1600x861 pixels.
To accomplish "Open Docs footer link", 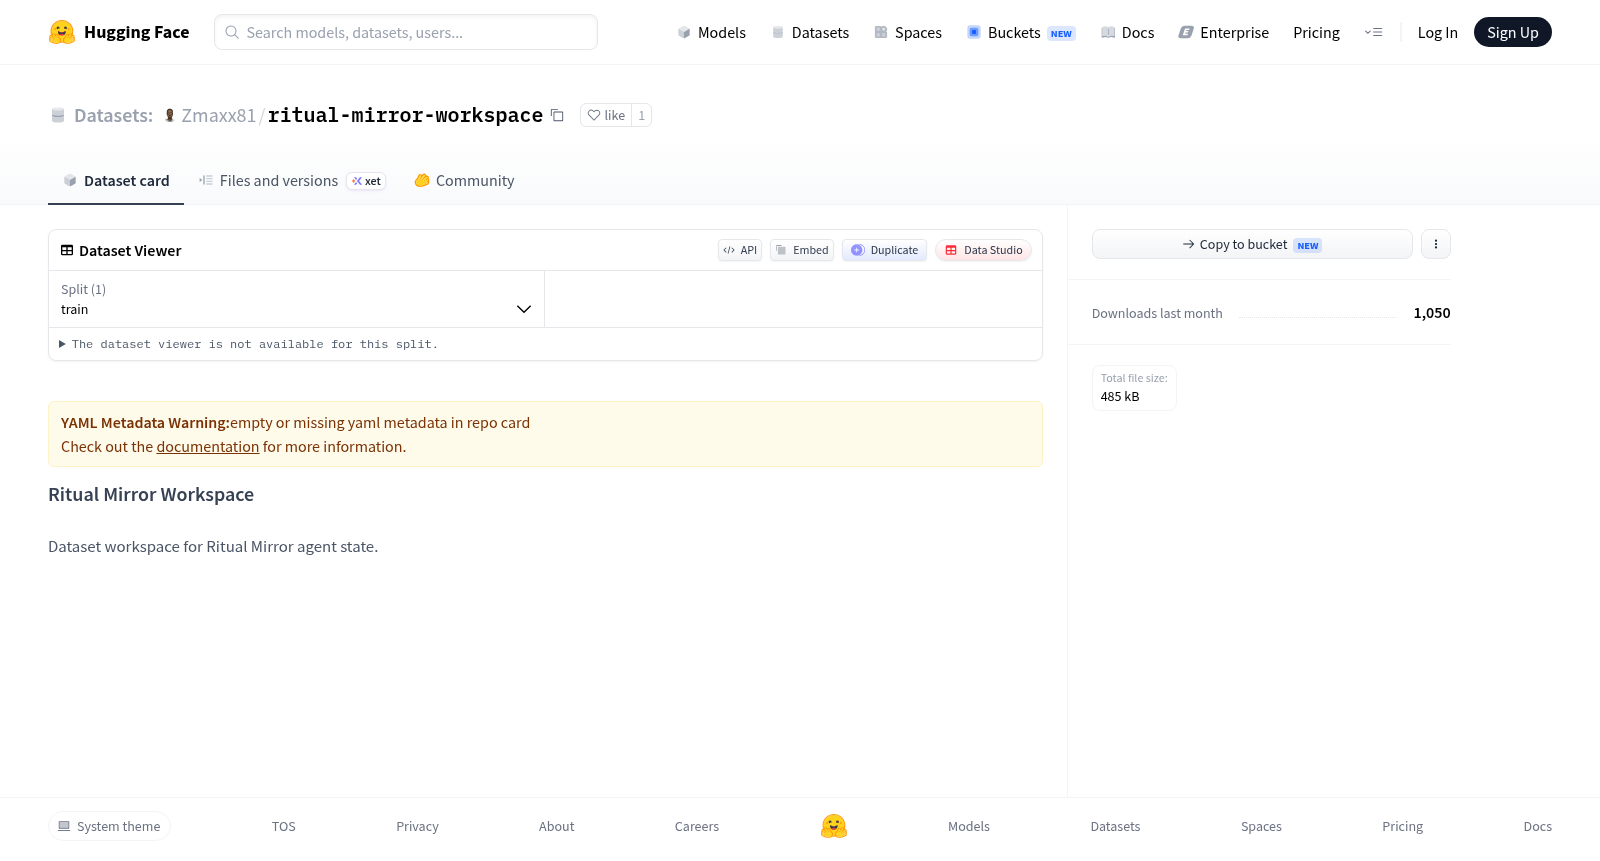I will (x=1537, y=826).
